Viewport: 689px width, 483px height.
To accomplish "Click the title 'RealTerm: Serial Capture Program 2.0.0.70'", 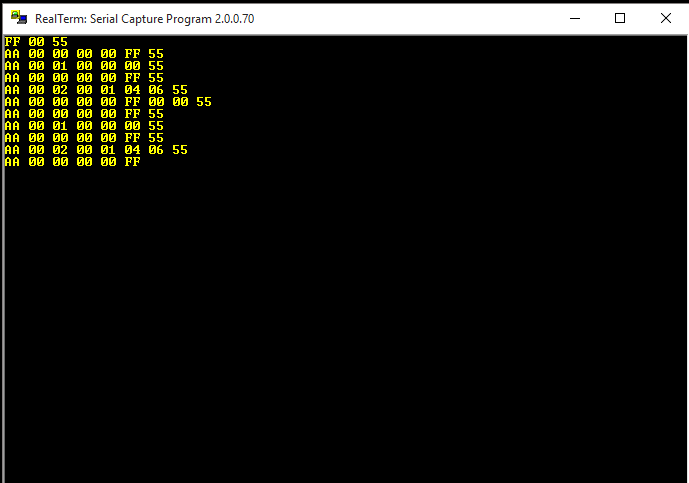I will (145, 19).
